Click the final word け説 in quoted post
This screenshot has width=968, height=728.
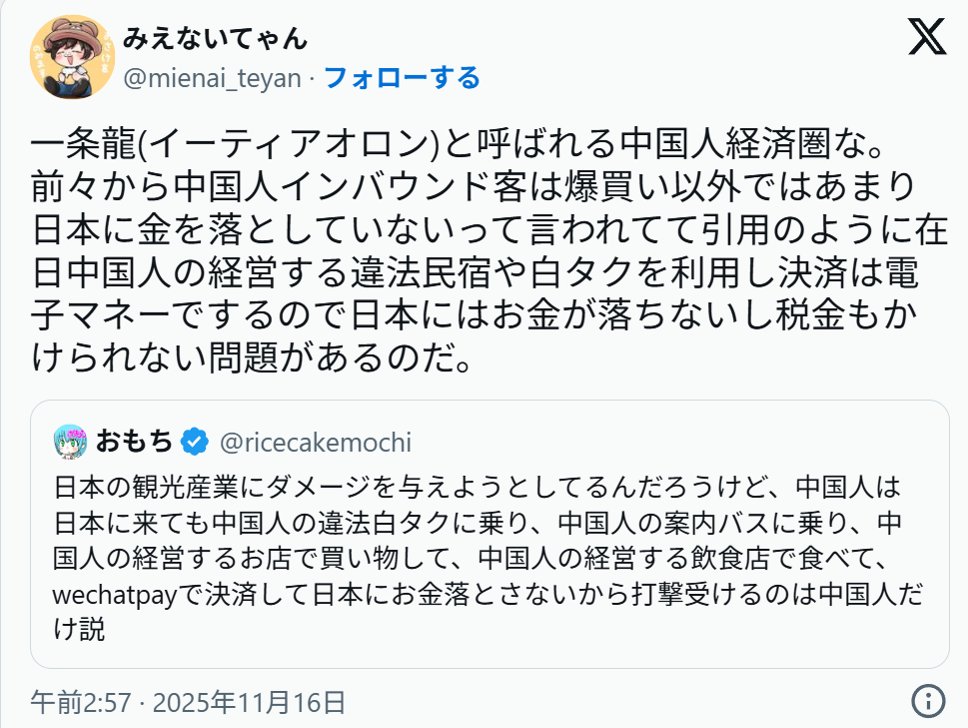(78, 630)
